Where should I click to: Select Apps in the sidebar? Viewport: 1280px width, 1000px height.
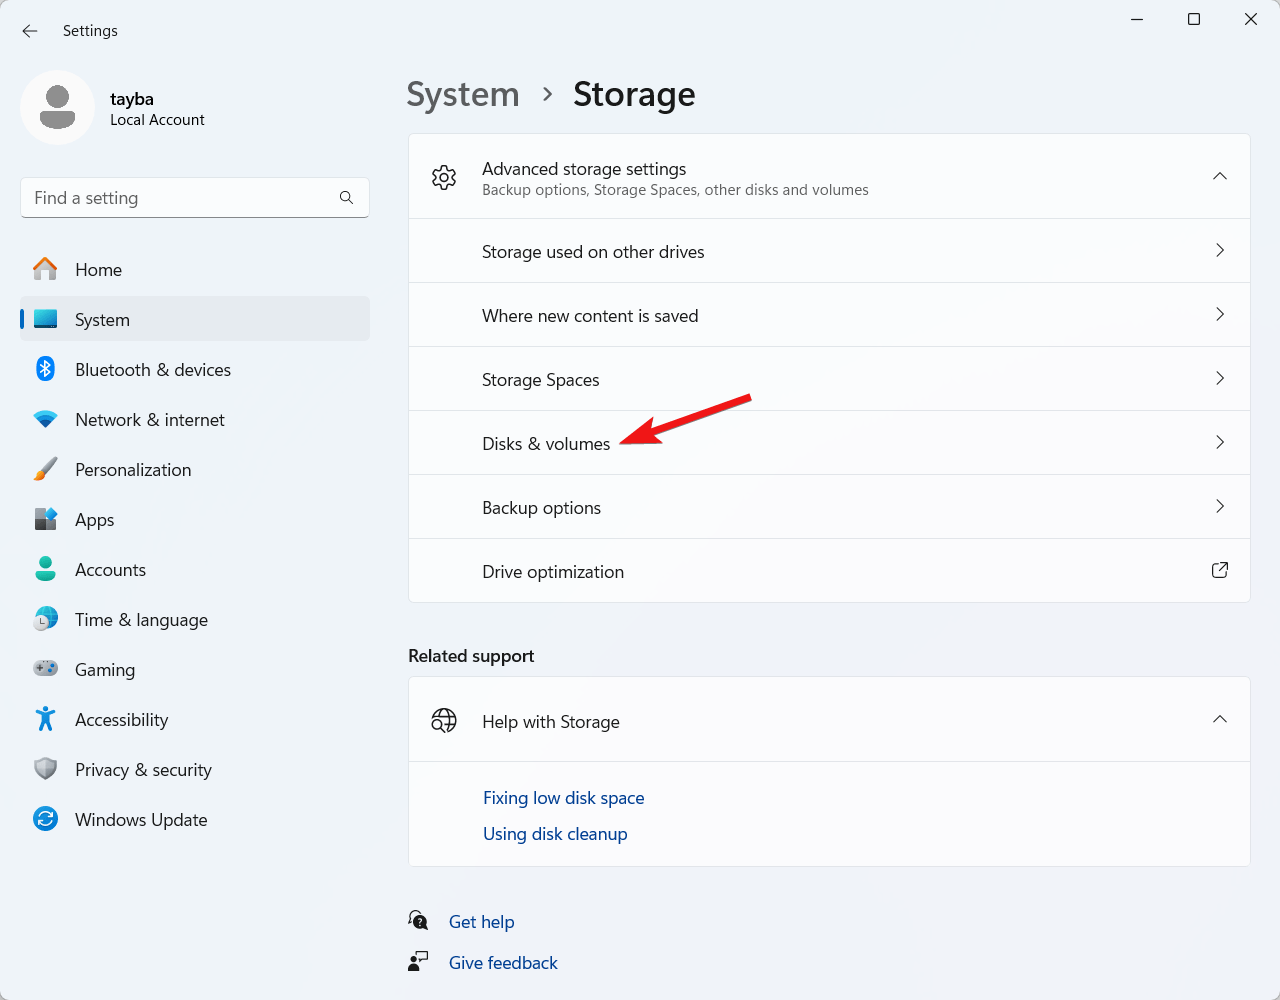[x=95, y=520]
